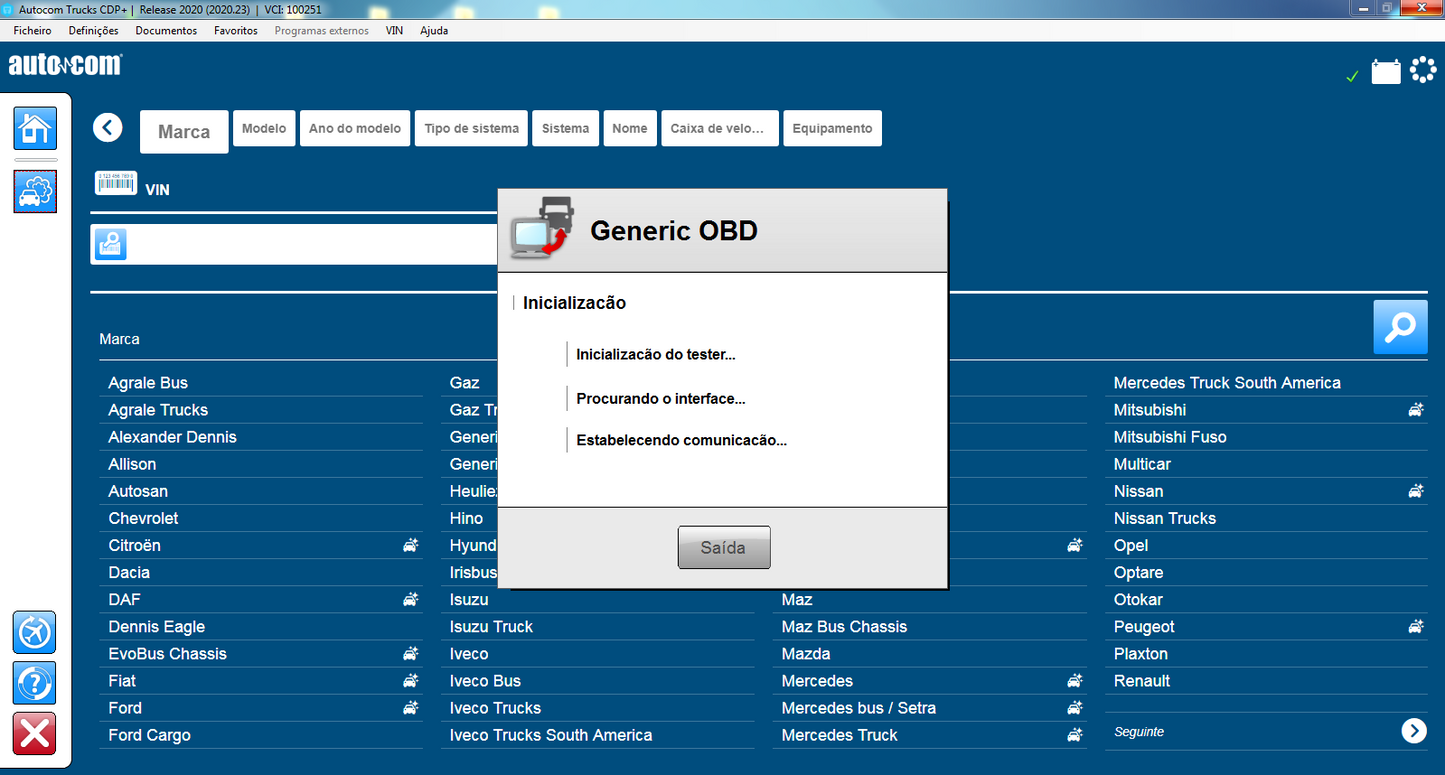Click the red X exit icon

tap(35, 734)
